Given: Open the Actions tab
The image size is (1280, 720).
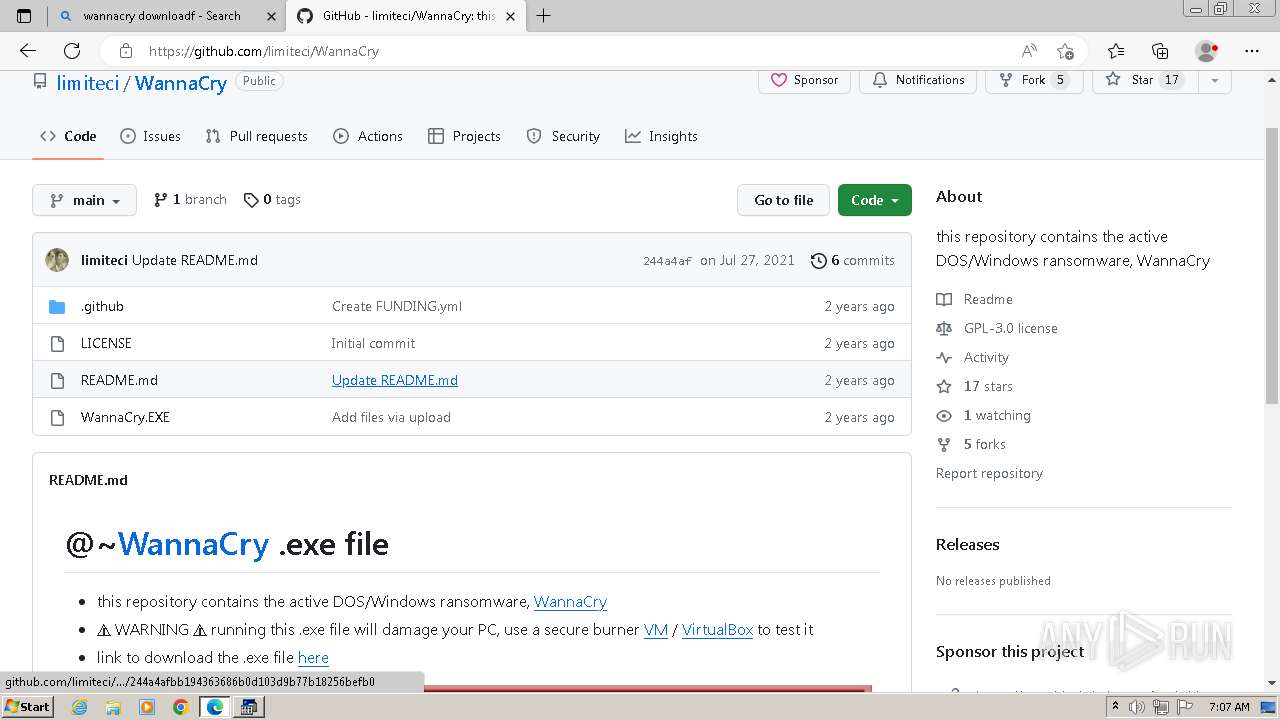Looking at the screenshot, I should tap(368, 136).
